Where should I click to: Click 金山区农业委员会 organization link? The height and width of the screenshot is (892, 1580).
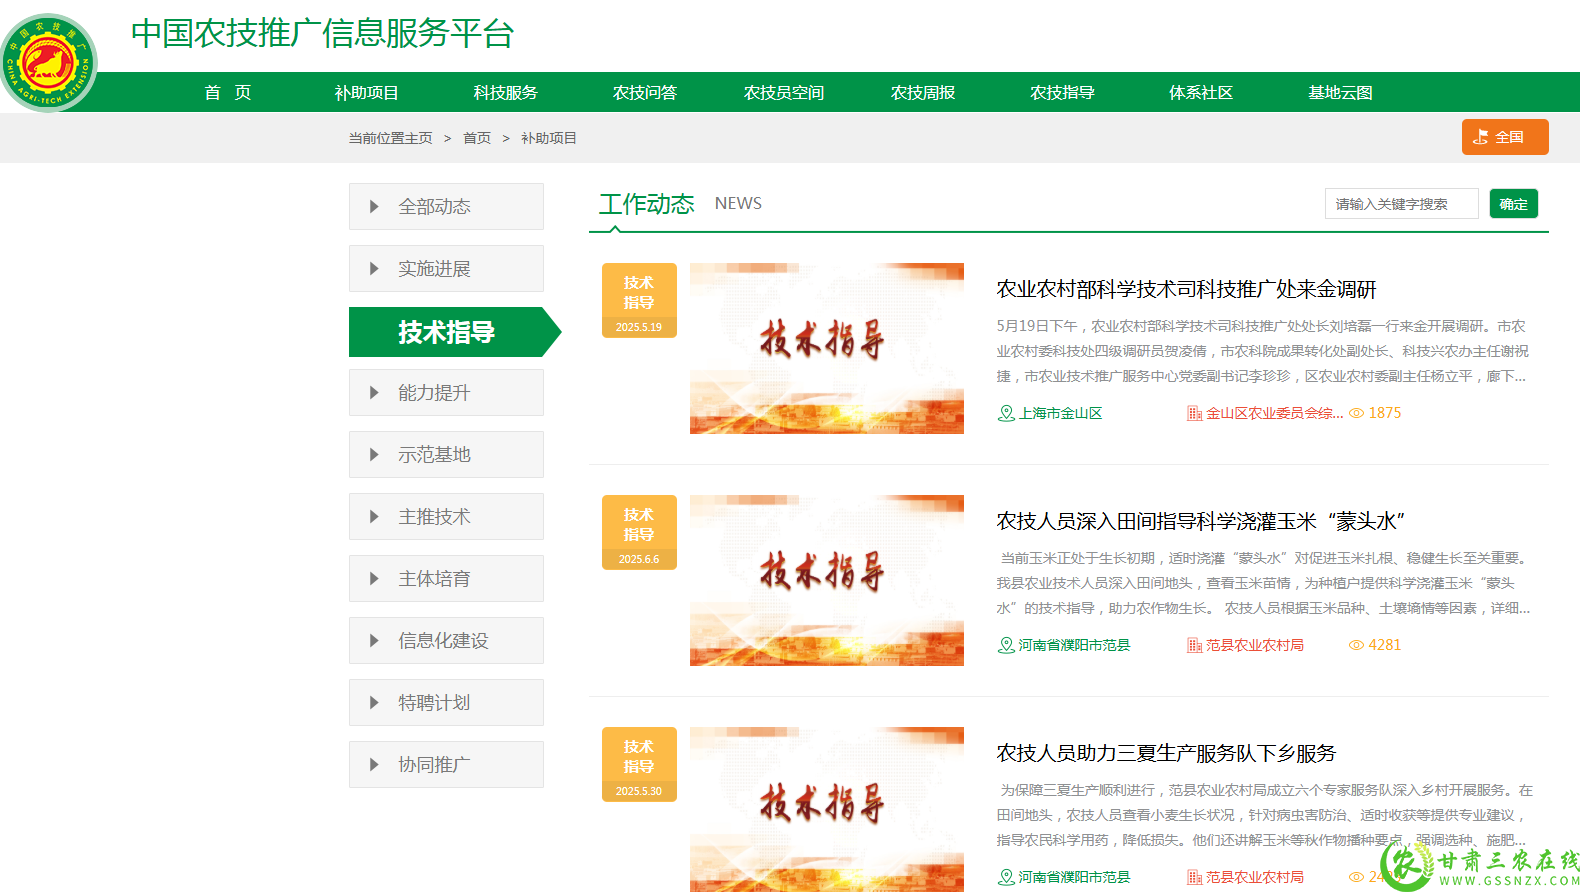1274,413
